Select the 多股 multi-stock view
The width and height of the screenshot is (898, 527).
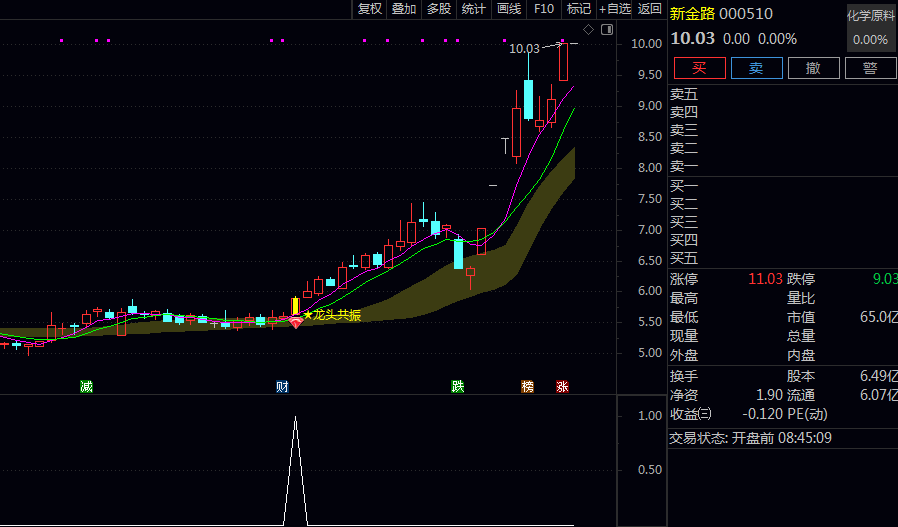[x=439, y=9]
